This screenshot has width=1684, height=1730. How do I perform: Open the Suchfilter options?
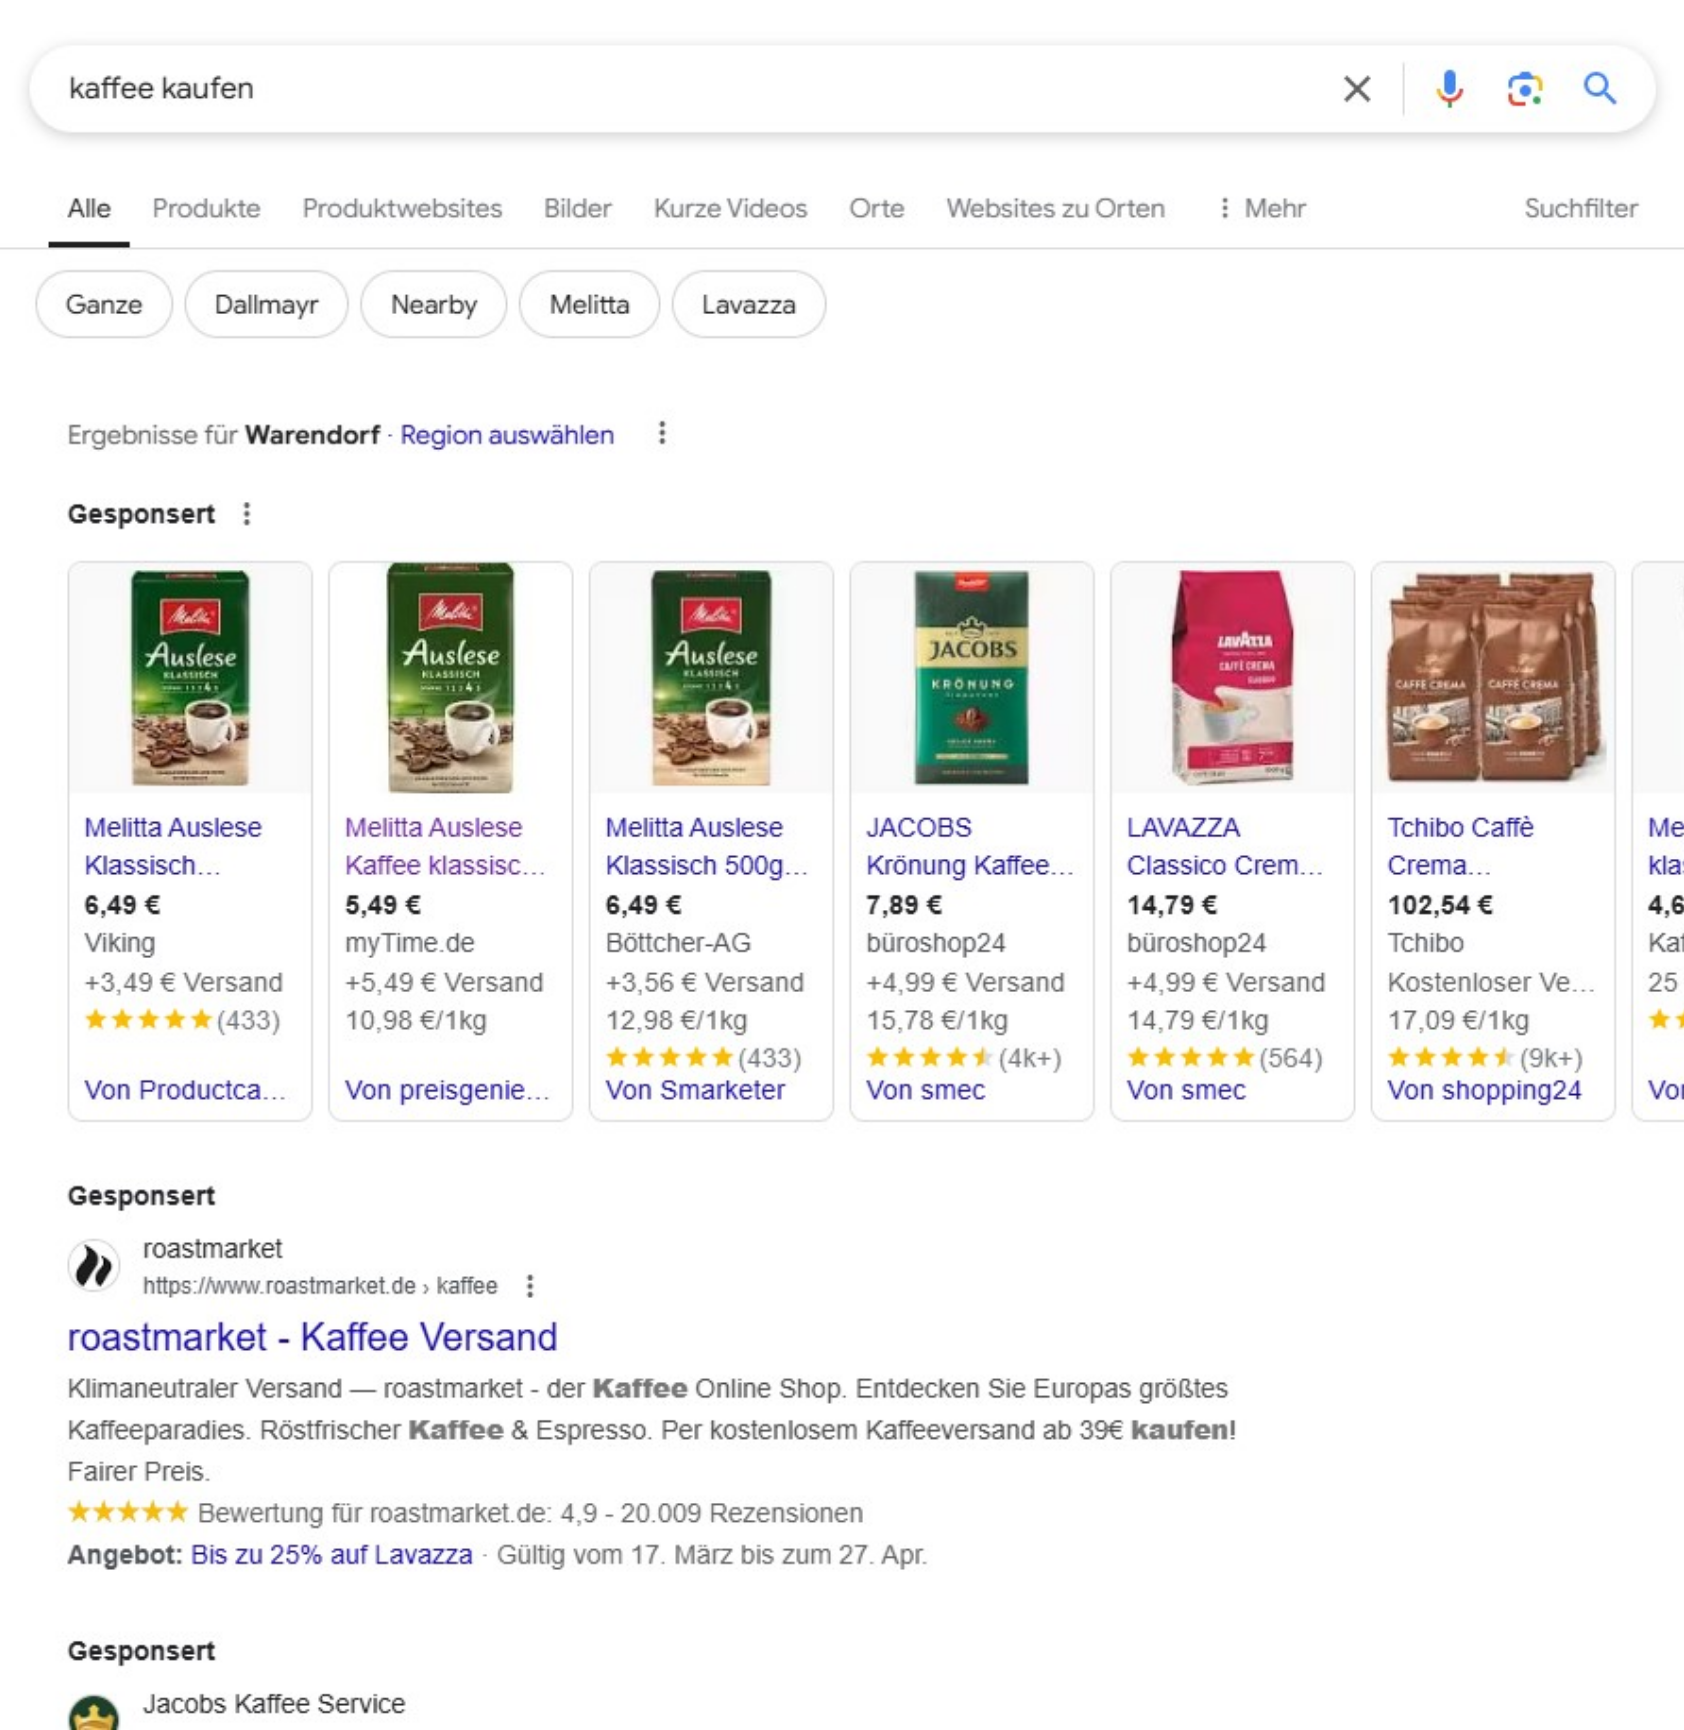(x=1580, y=208)
